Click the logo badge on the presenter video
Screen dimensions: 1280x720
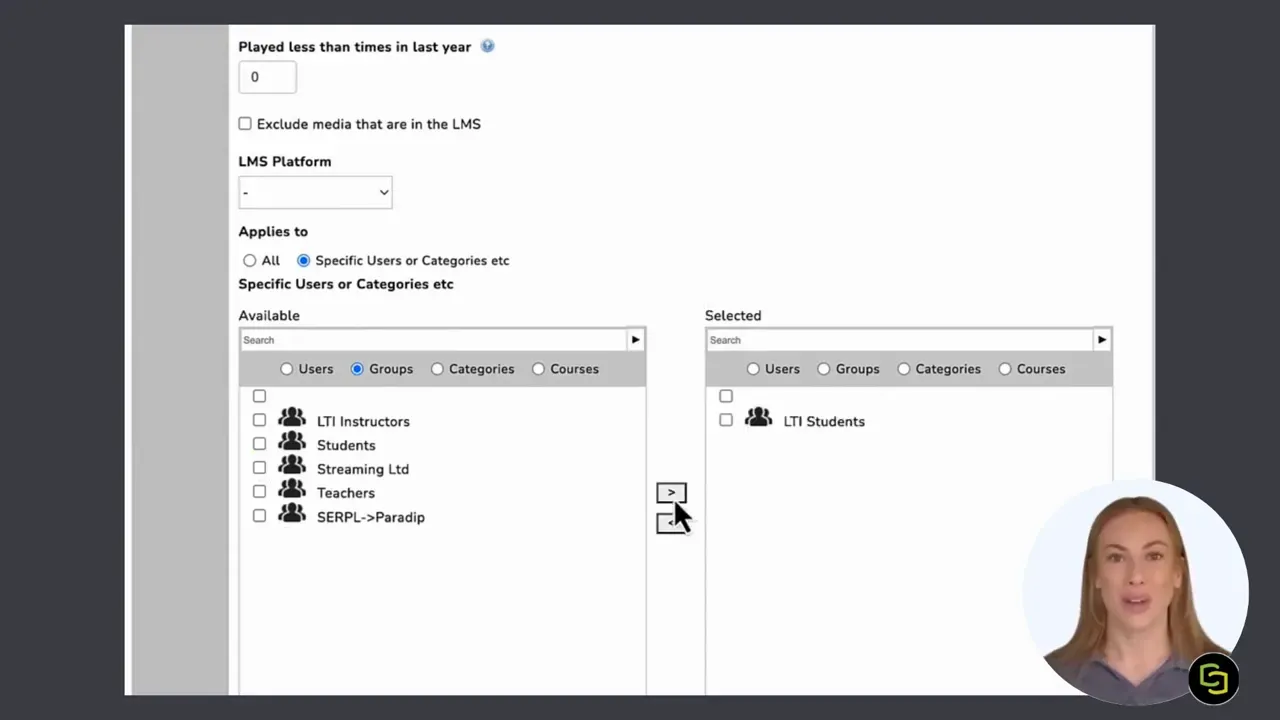click(x=1213, y=679)
